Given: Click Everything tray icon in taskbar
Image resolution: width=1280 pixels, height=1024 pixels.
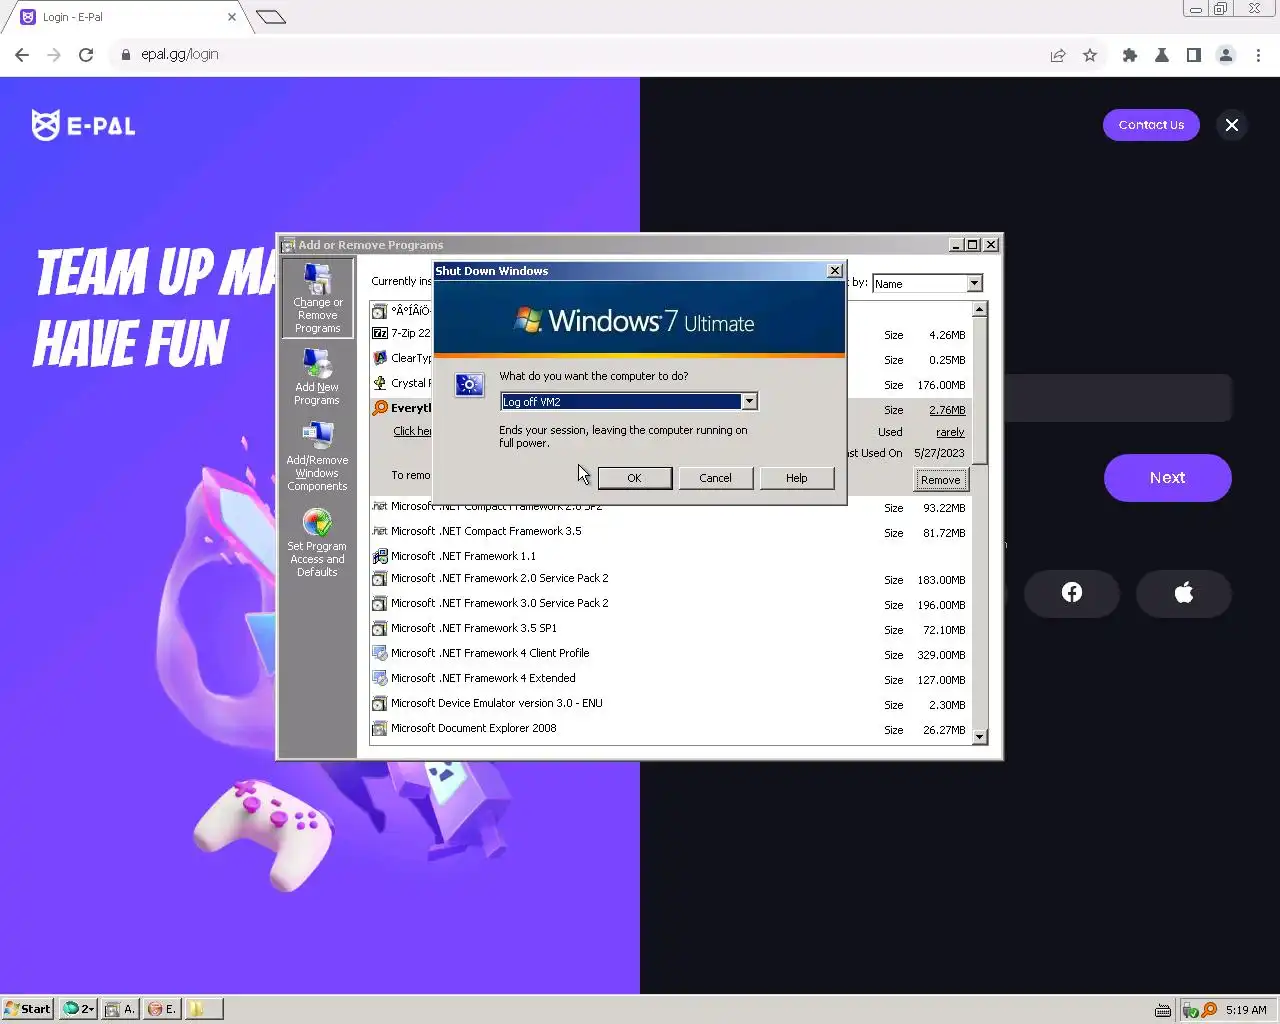Looking at the screenshot, I should 1209,1009.
